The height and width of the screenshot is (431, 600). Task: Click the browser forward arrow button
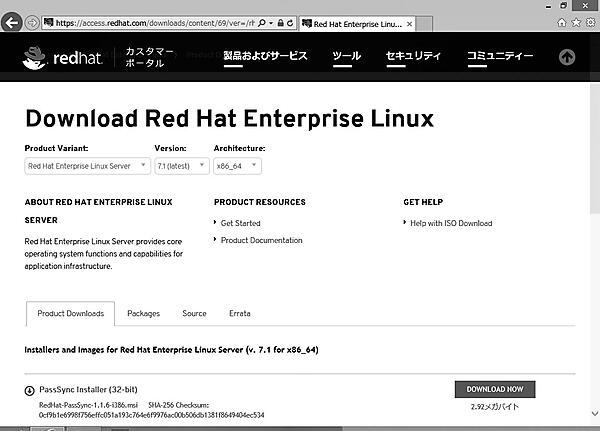[x=33, y=22]
